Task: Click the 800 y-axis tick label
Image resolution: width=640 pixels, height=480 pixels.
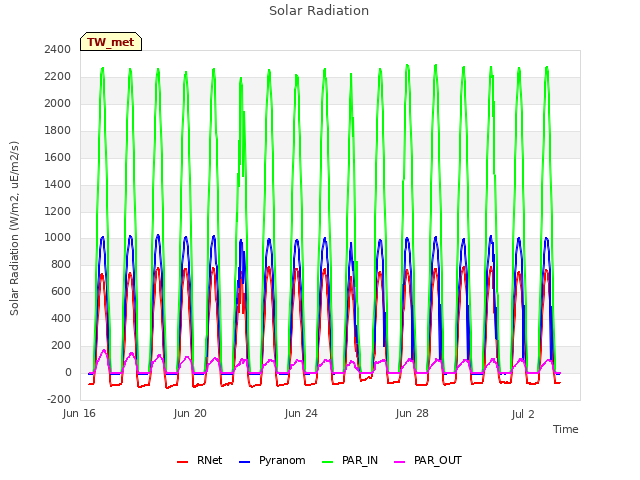Action: (61, 265)
